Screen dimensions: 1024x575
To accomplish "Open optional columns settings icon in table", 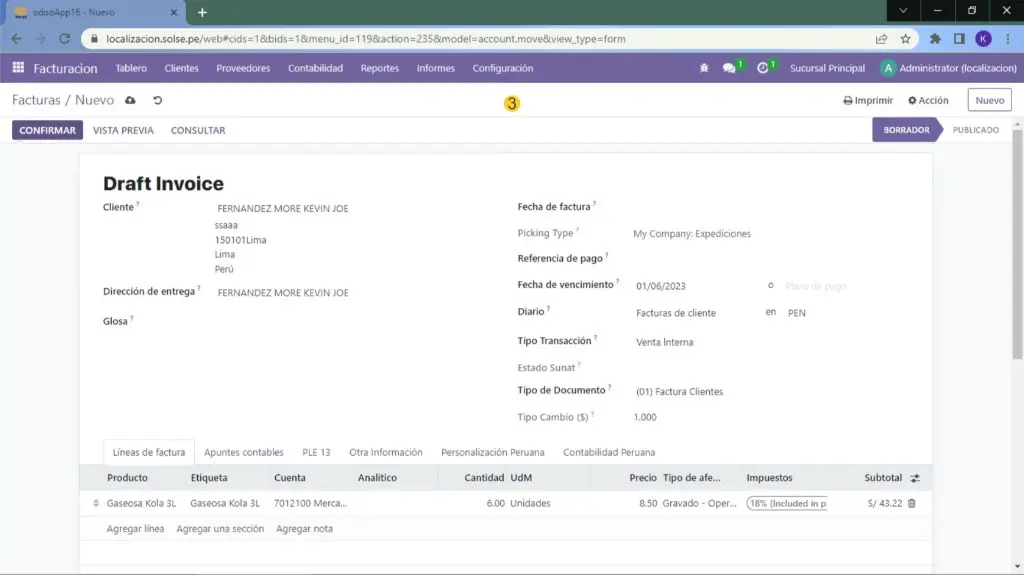I will (x=914, y=478).
